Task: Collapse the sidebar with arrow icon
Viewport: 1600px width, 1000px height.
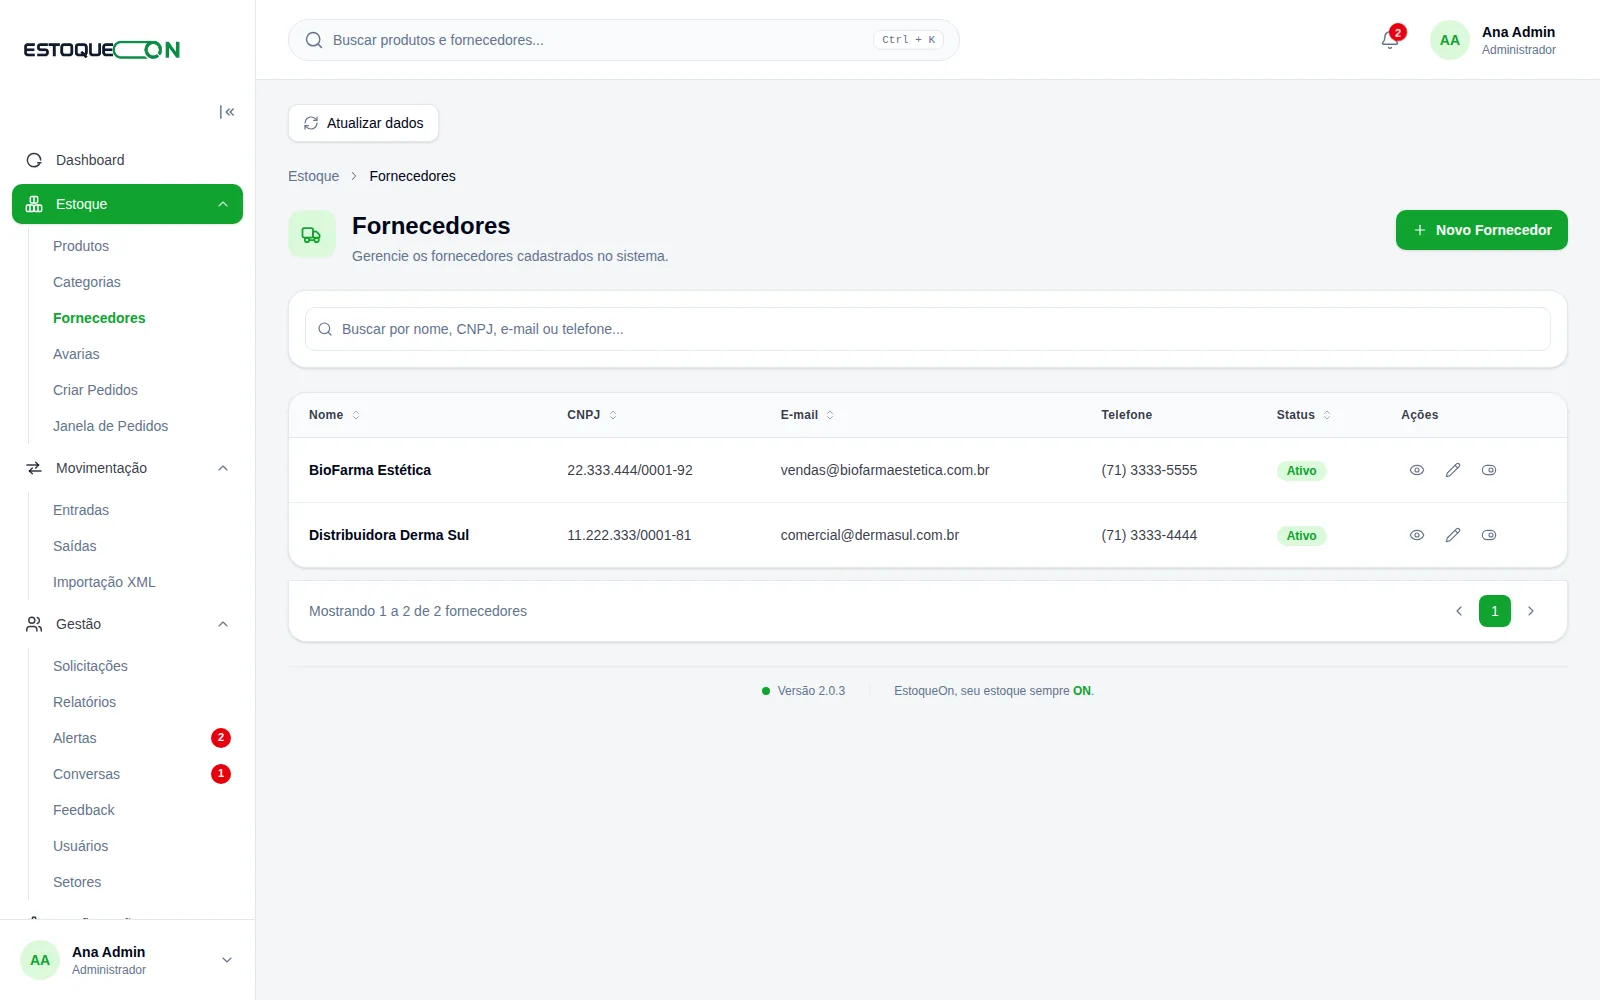Action: coord(227,112)
